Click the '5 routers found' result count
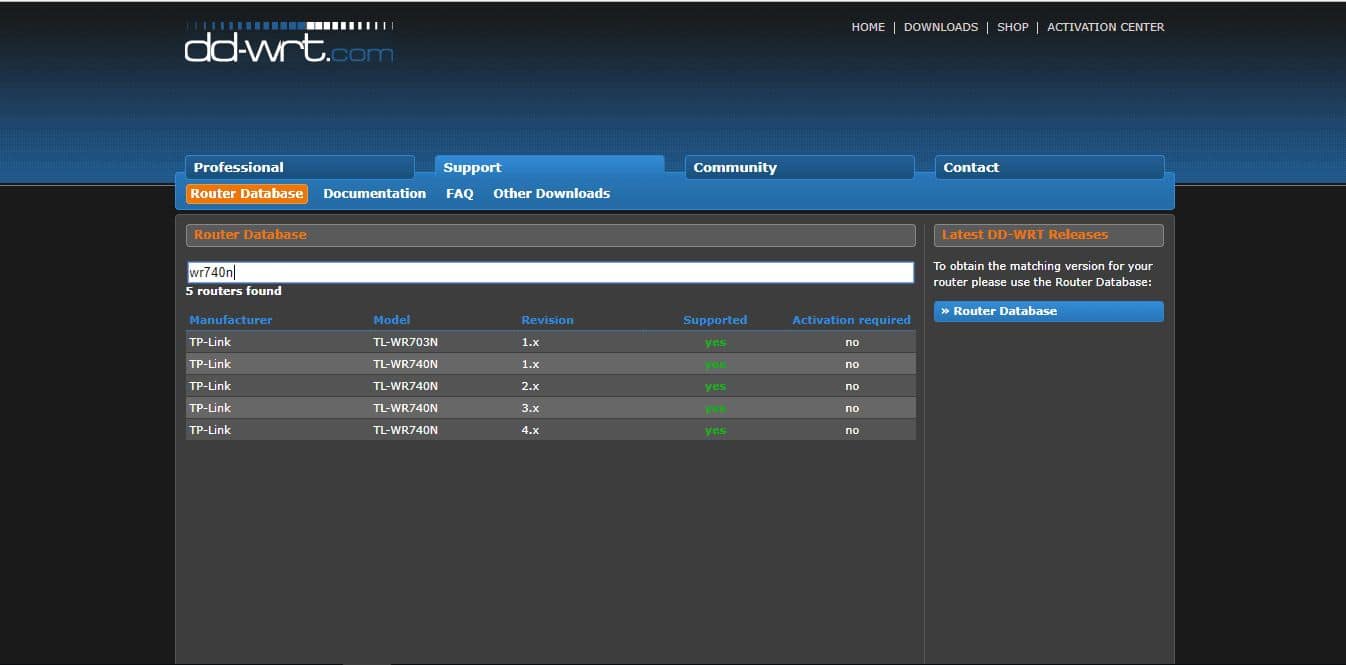1346x665 pixels. point(234,291)
